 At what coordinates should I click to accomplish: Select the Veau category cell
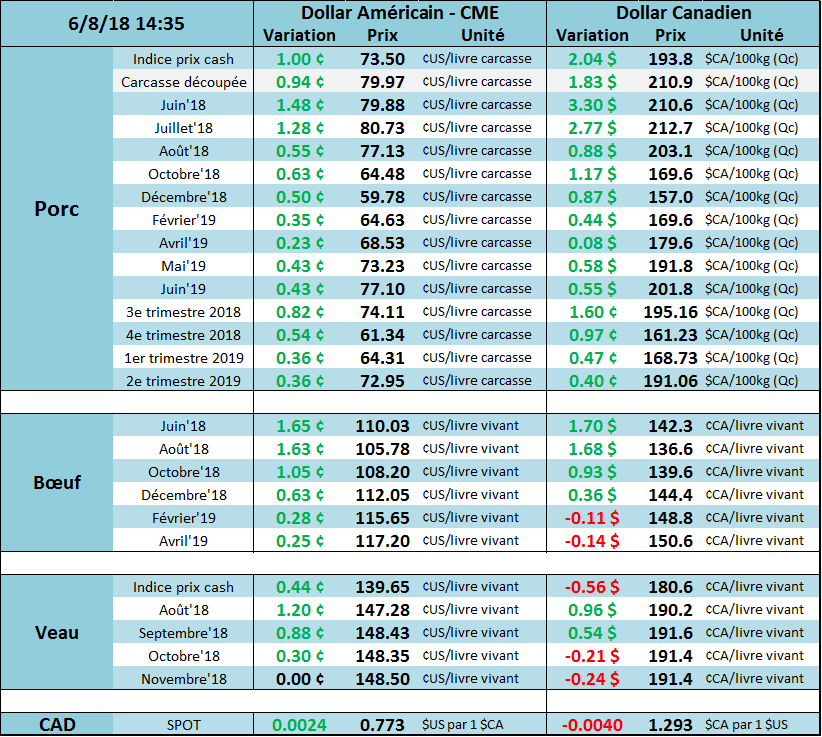[56, 632]
